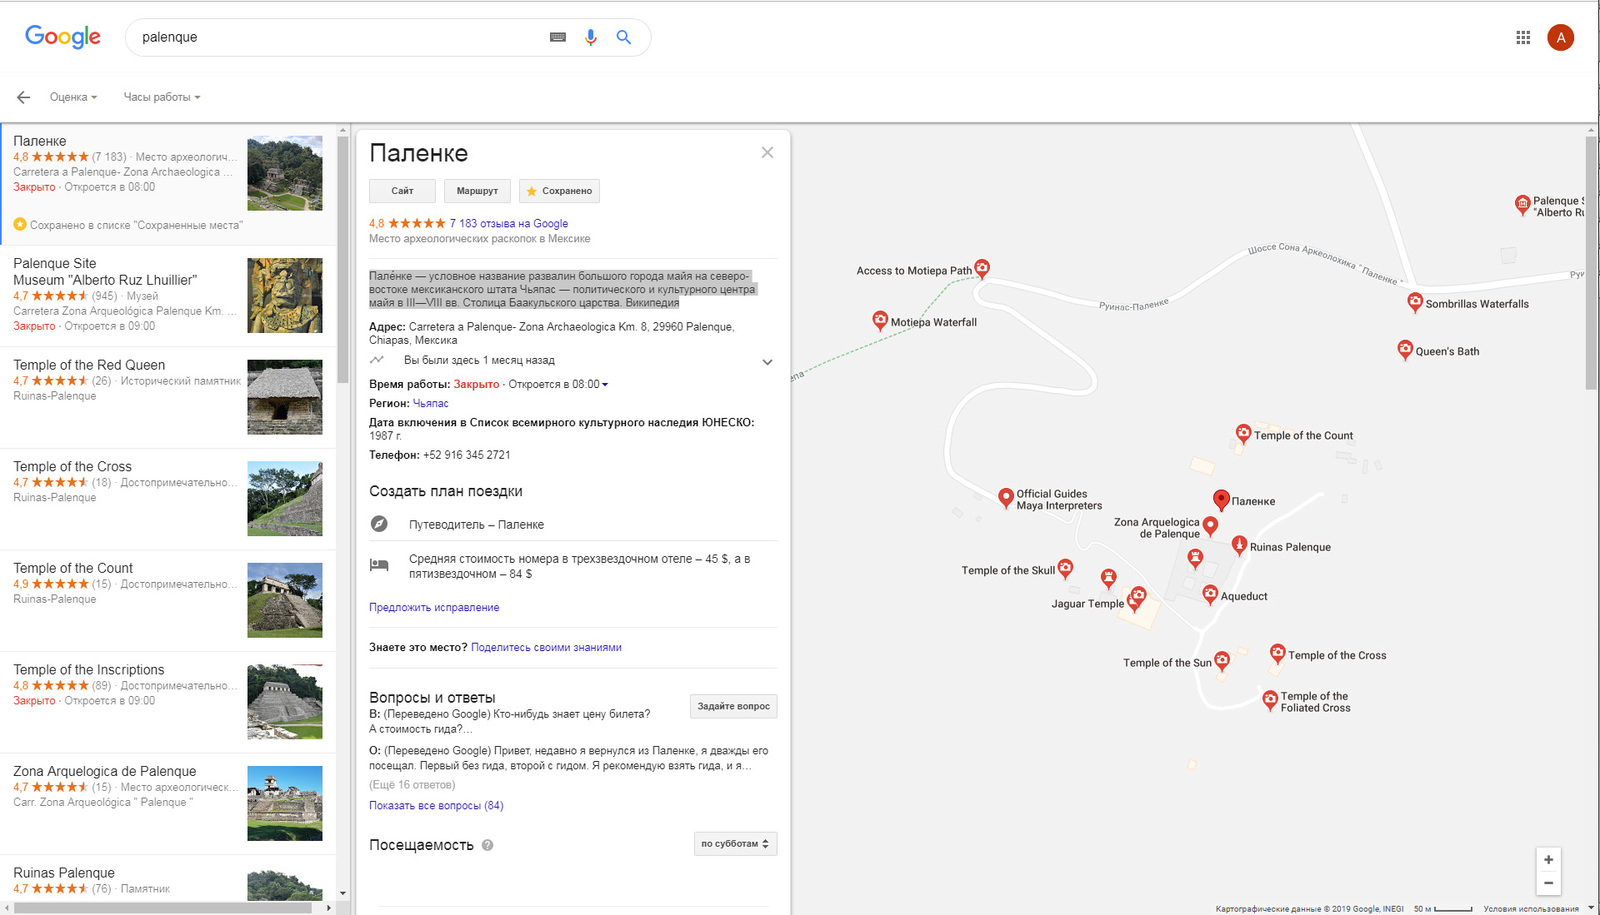Screen dimensions: 1600x915
Task: Click Предложить исправление link
Action: coord(434,608)
